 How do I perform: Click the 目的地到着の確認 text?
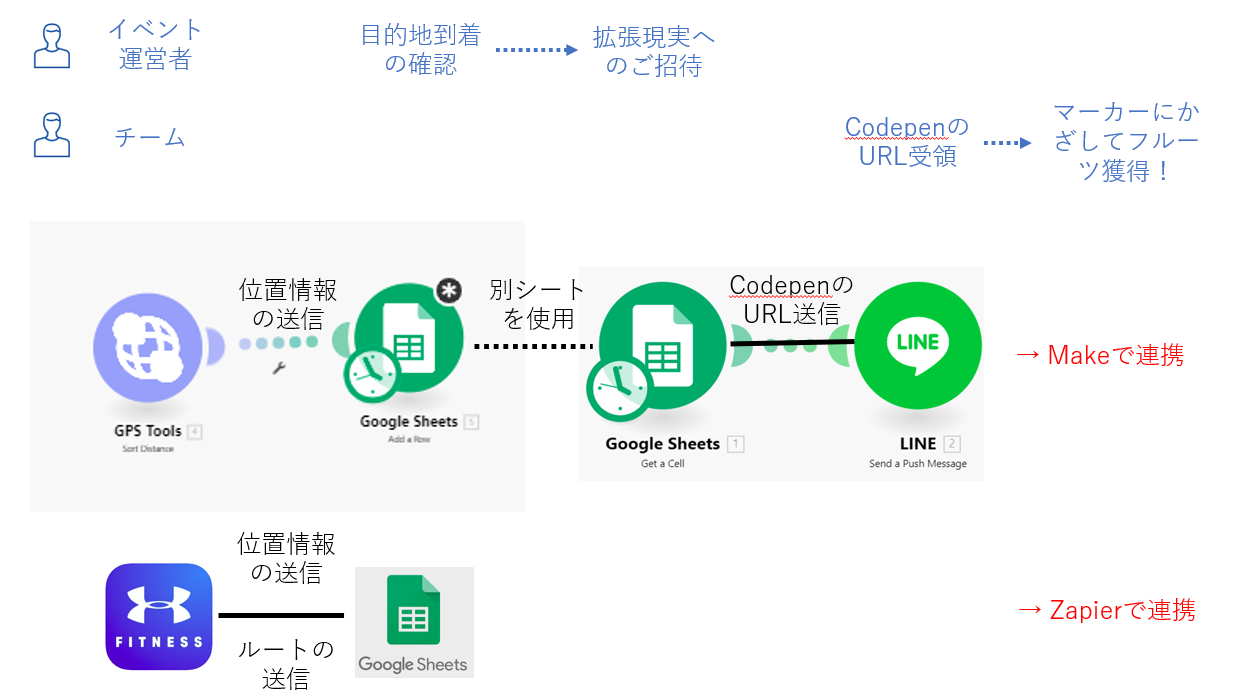click(x=420, y=50)
